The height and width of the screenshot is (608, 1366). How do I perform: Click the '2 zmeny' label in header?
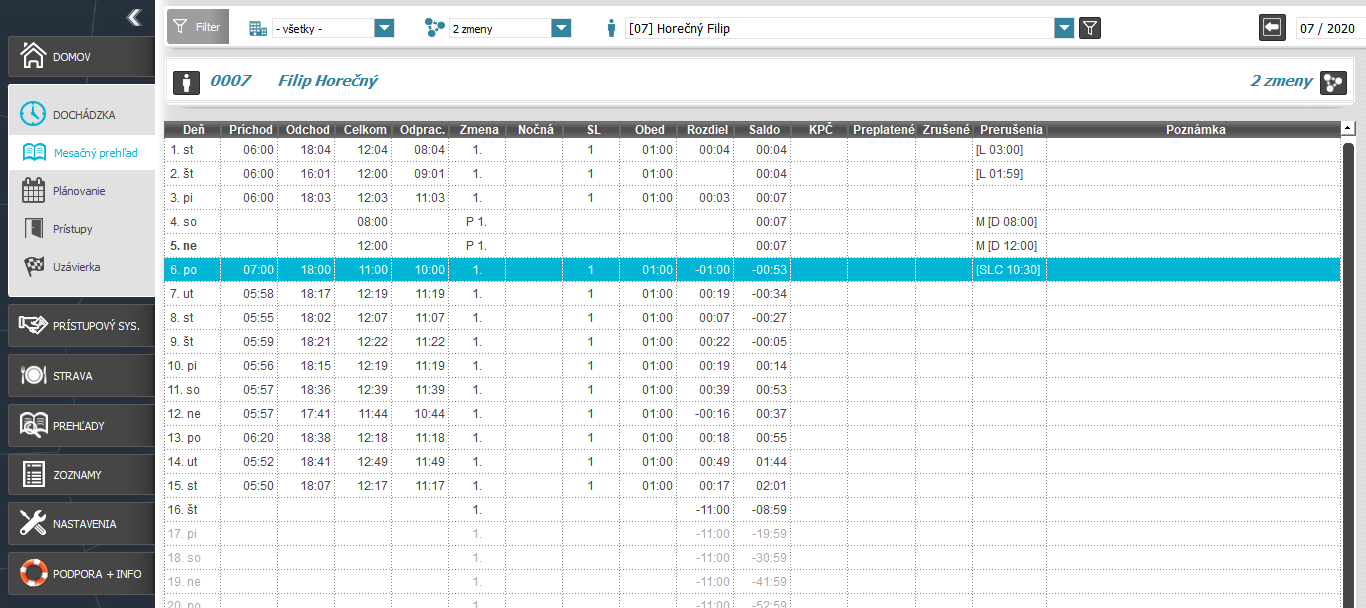[x=1281, y=81]
